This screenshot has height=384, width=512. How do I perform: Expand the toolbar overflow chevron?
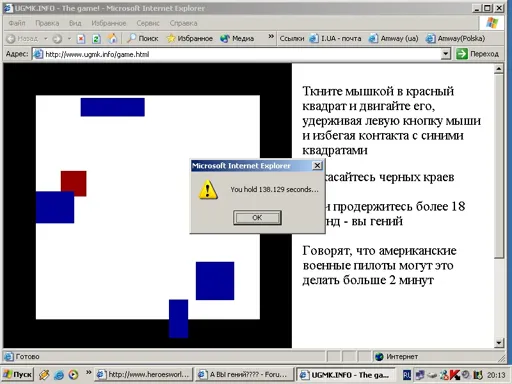click(271, 36)
